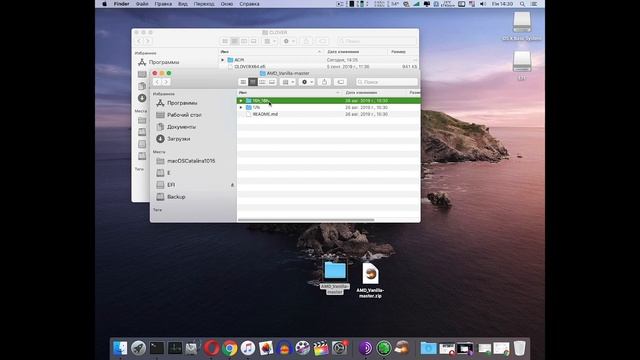Open the Переход menu
640x360 pixels.
[x=204, y=4]
